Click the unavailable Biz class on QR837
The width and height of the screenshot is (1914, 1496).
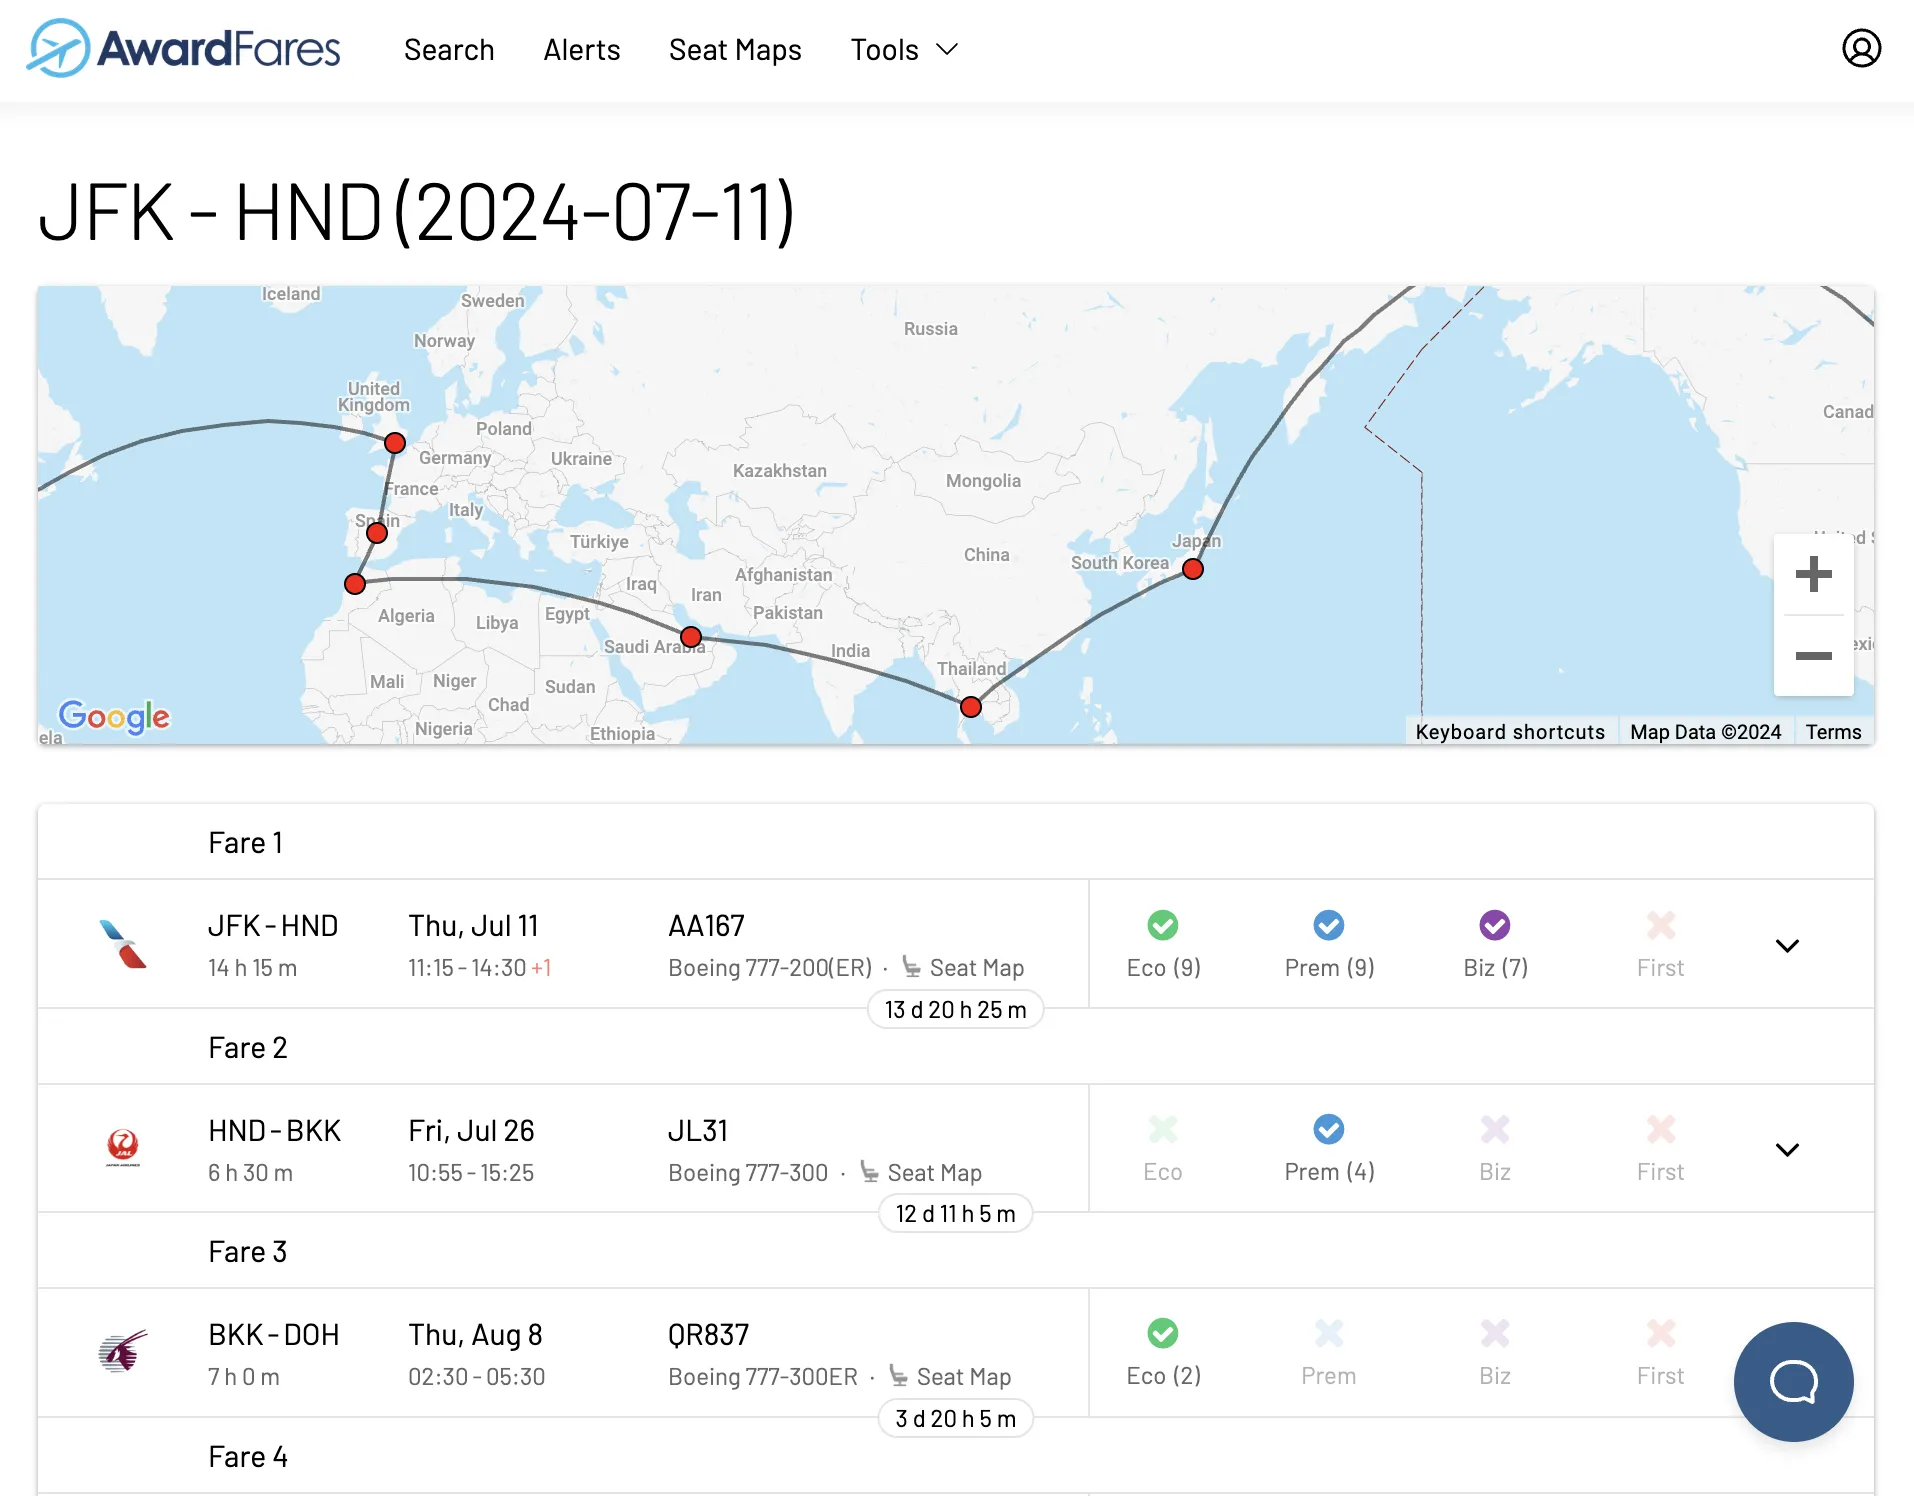coord(1495,1352)
